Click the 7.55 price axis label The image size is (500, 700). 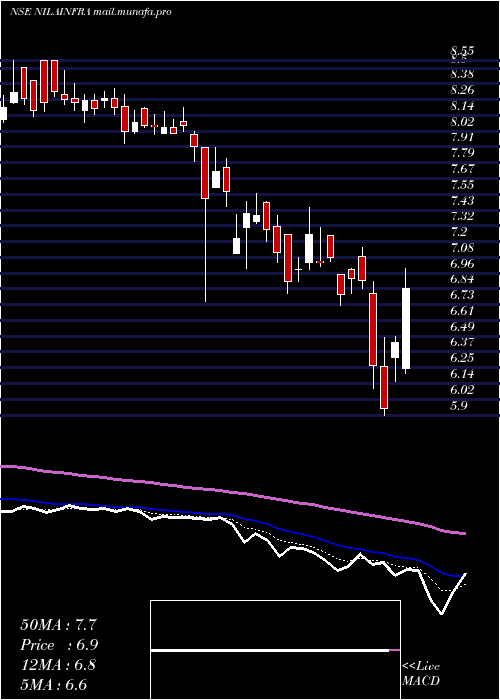pyautogui.click(x=462, y=184)
